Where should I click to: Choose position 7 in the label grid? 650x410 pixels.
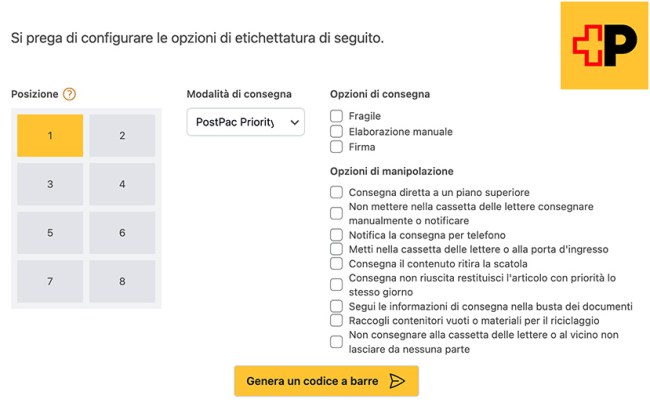[x=50, y=281]
